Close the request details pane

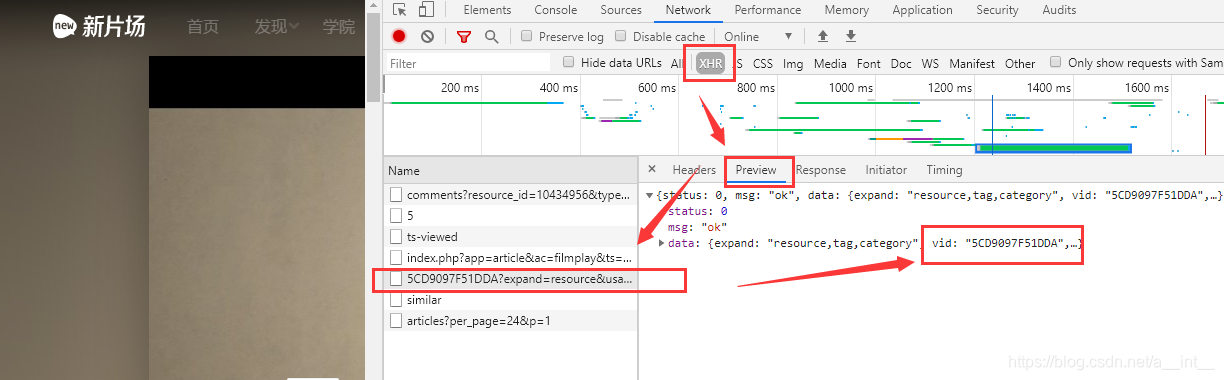(652, 170)
